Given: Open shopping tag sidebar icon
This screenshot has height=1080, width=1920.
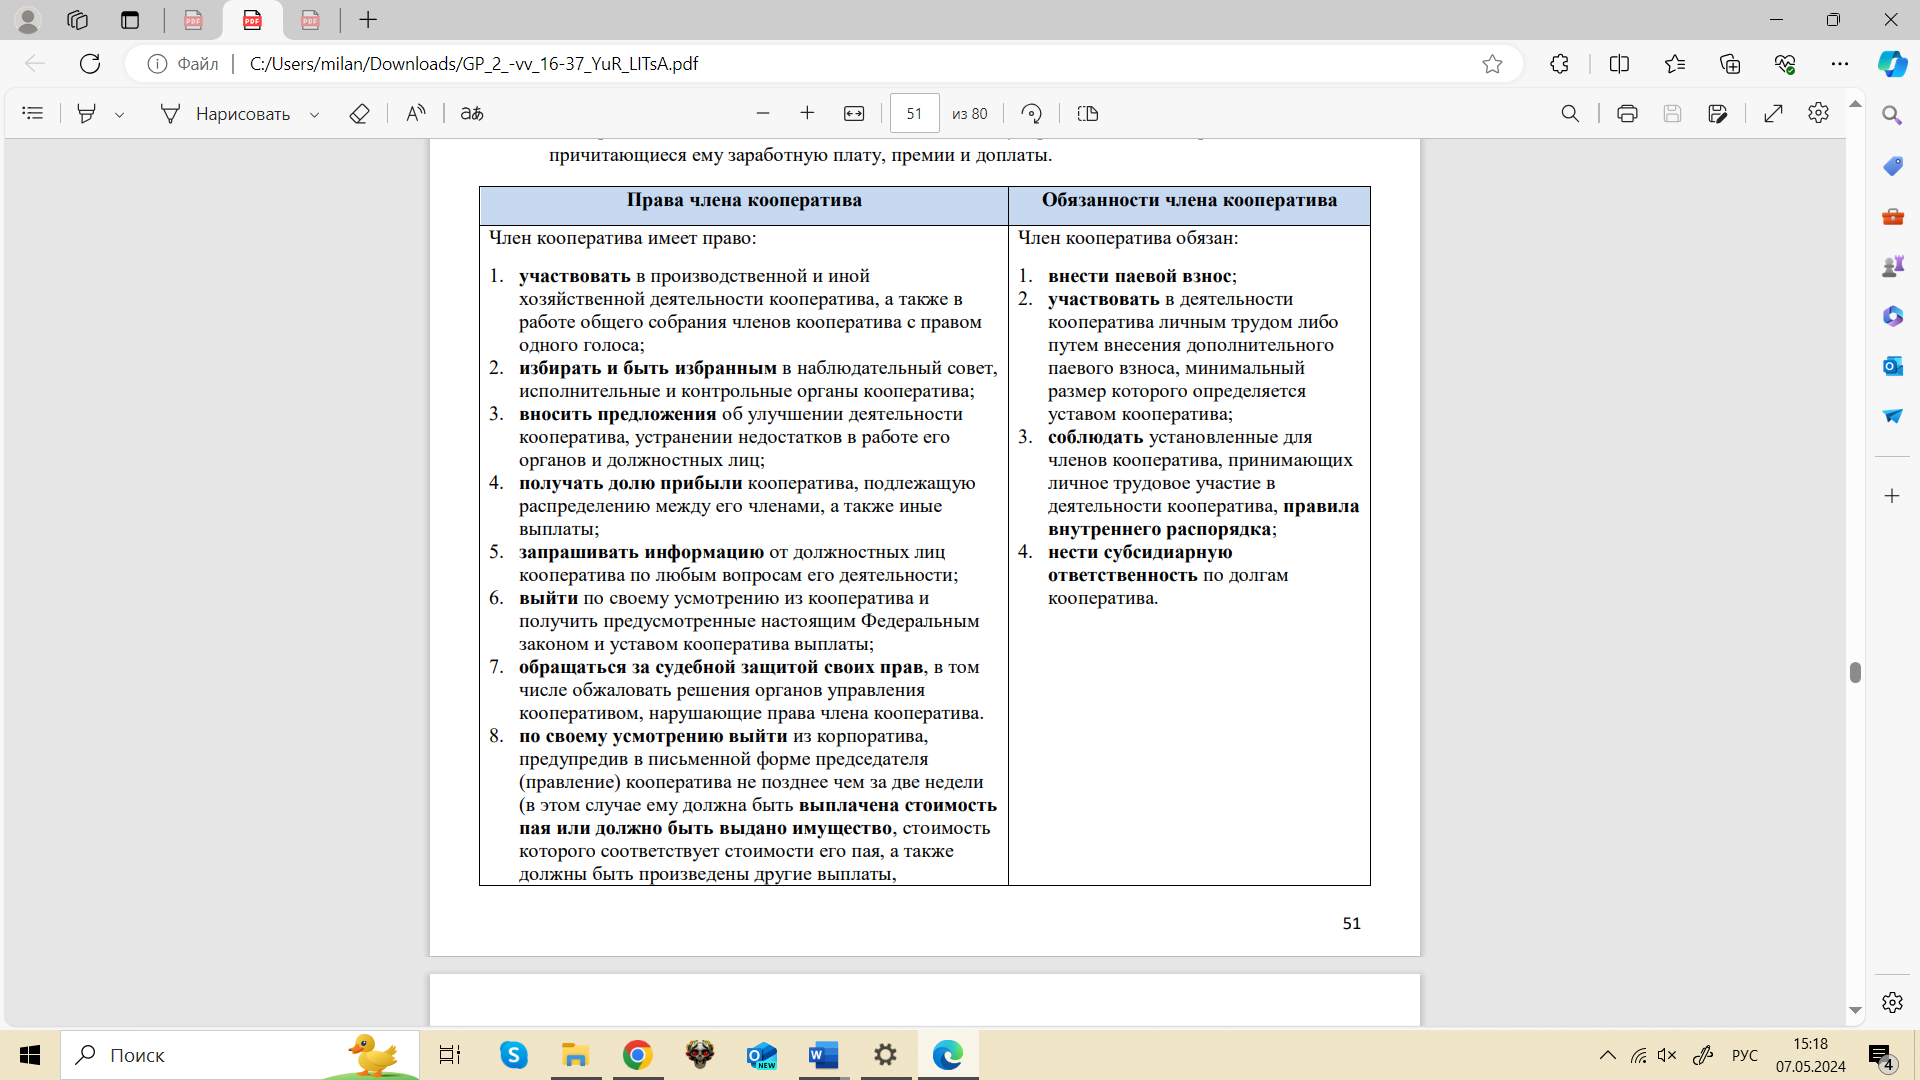Looking at the screenshot, I should click(x=1892, y=166).
